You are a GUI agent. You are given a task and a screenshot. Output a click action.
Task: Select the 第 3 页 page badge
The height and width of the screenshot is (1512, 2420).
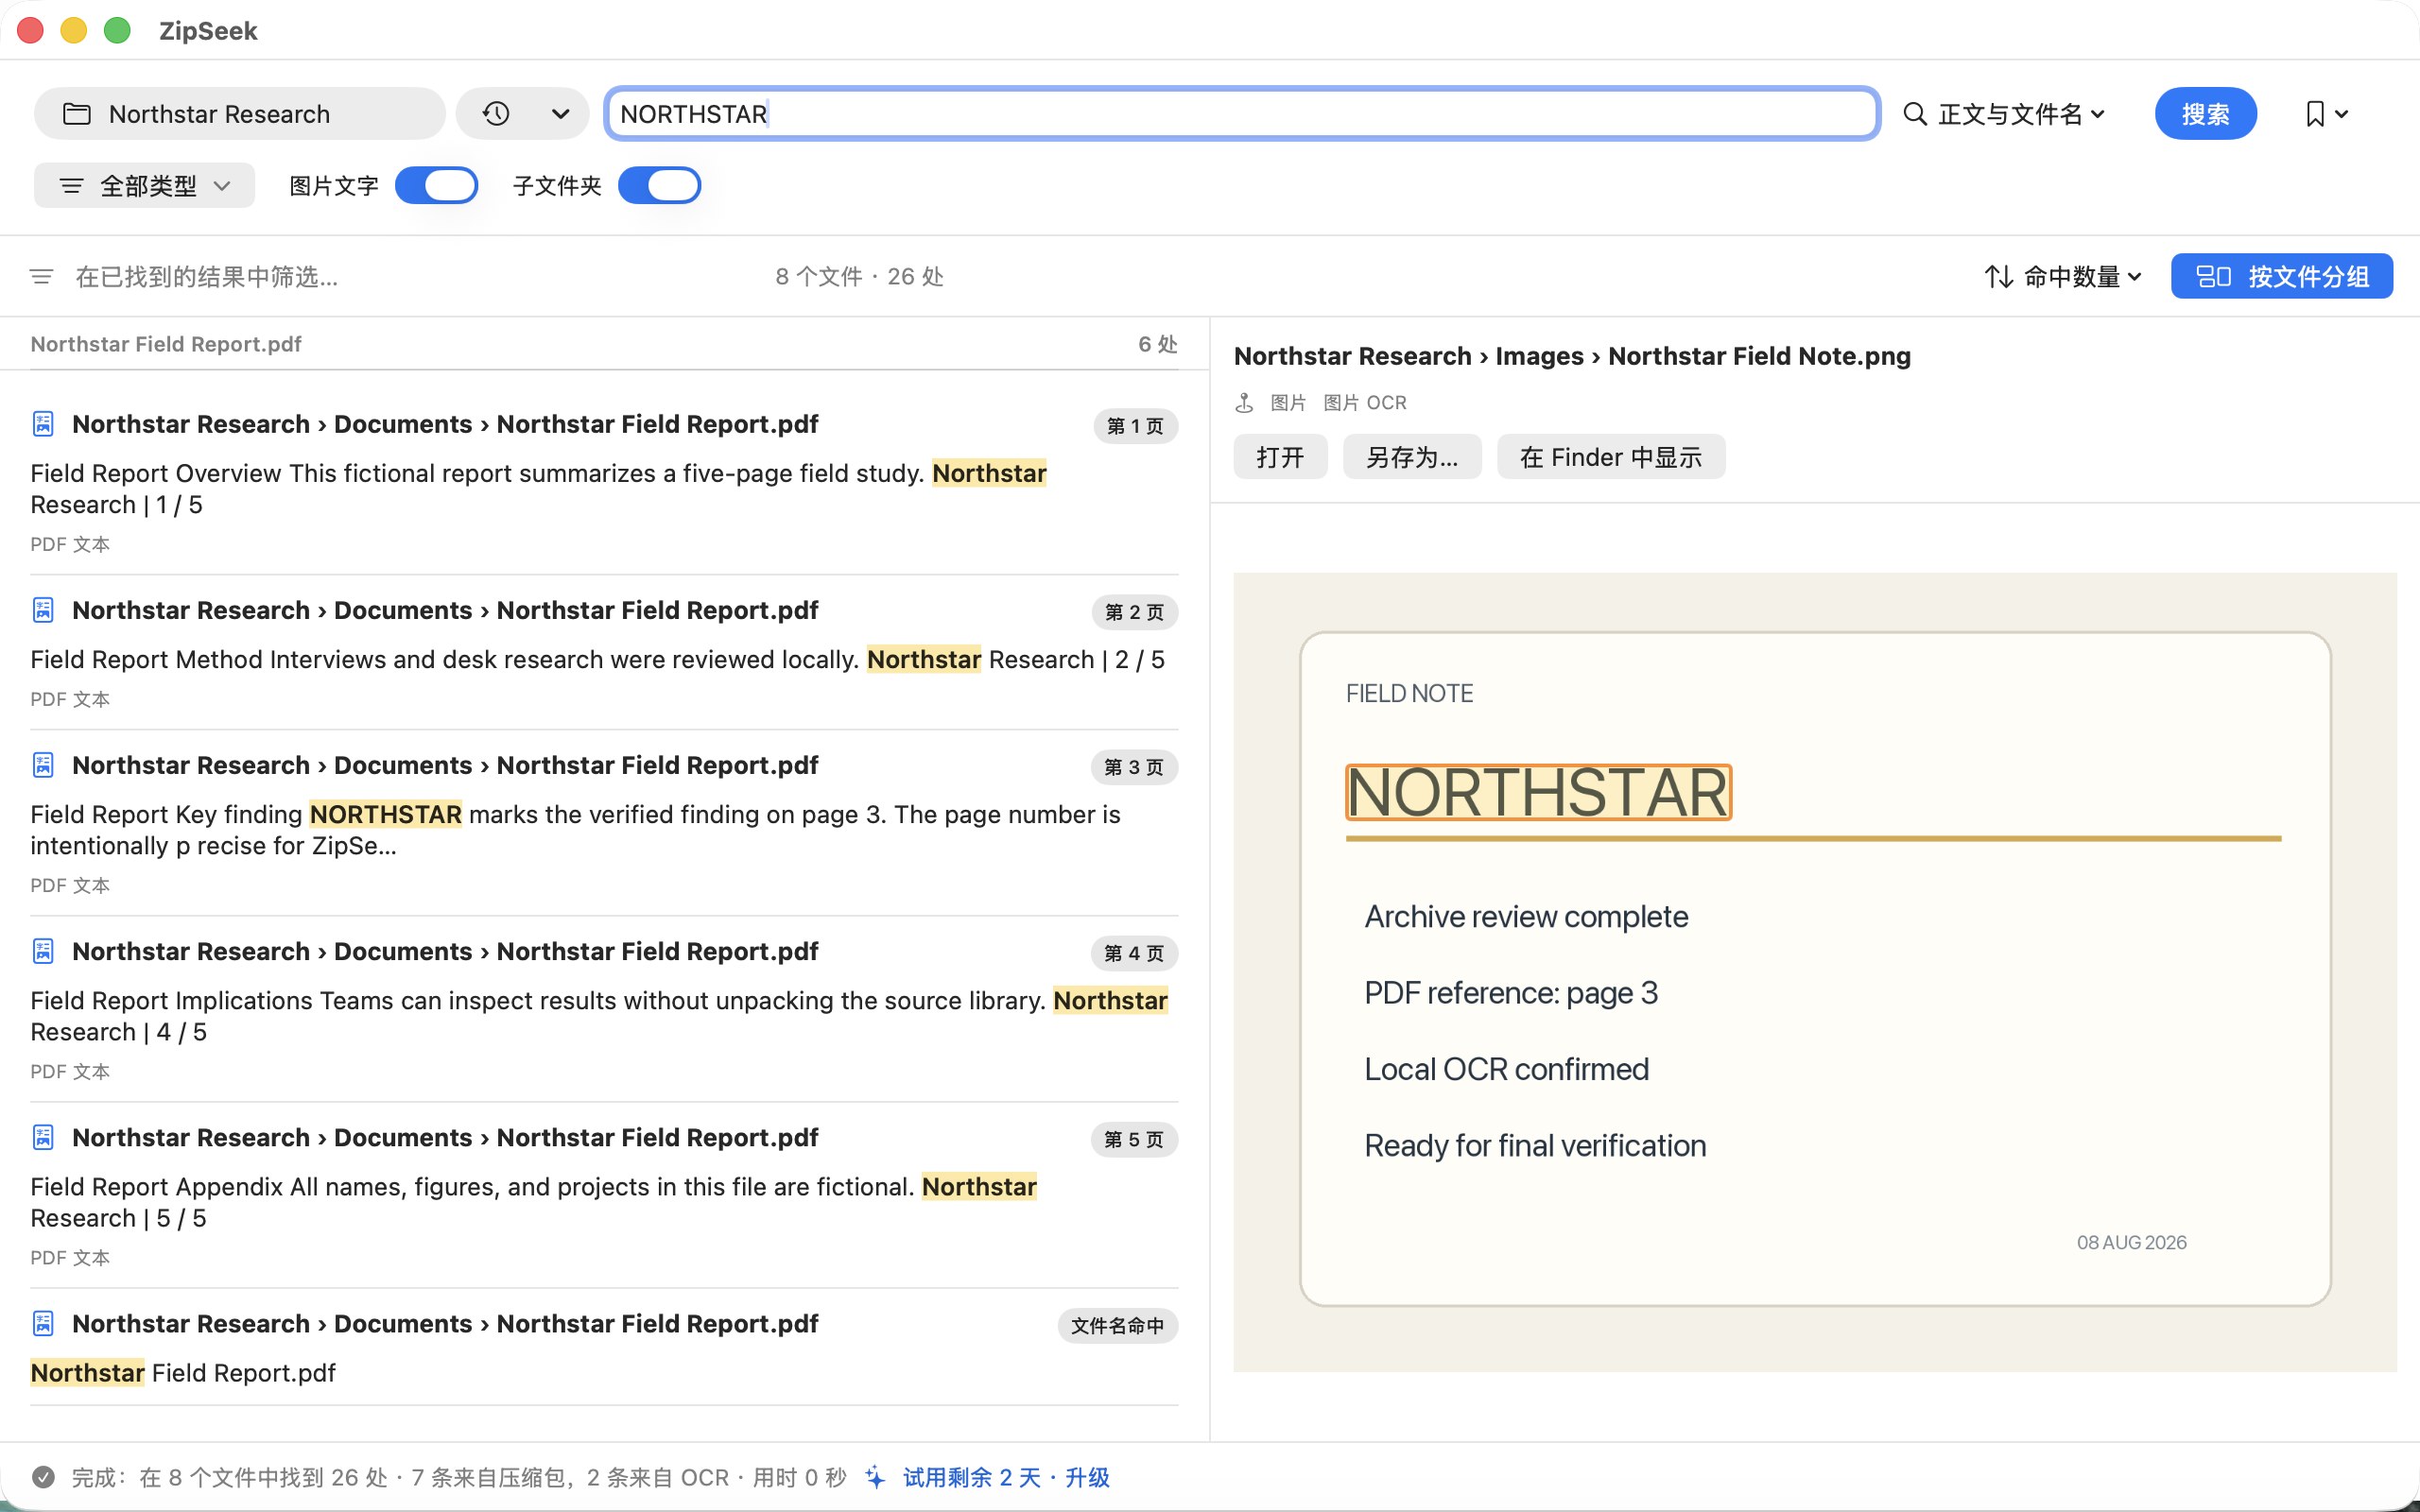1134,767
